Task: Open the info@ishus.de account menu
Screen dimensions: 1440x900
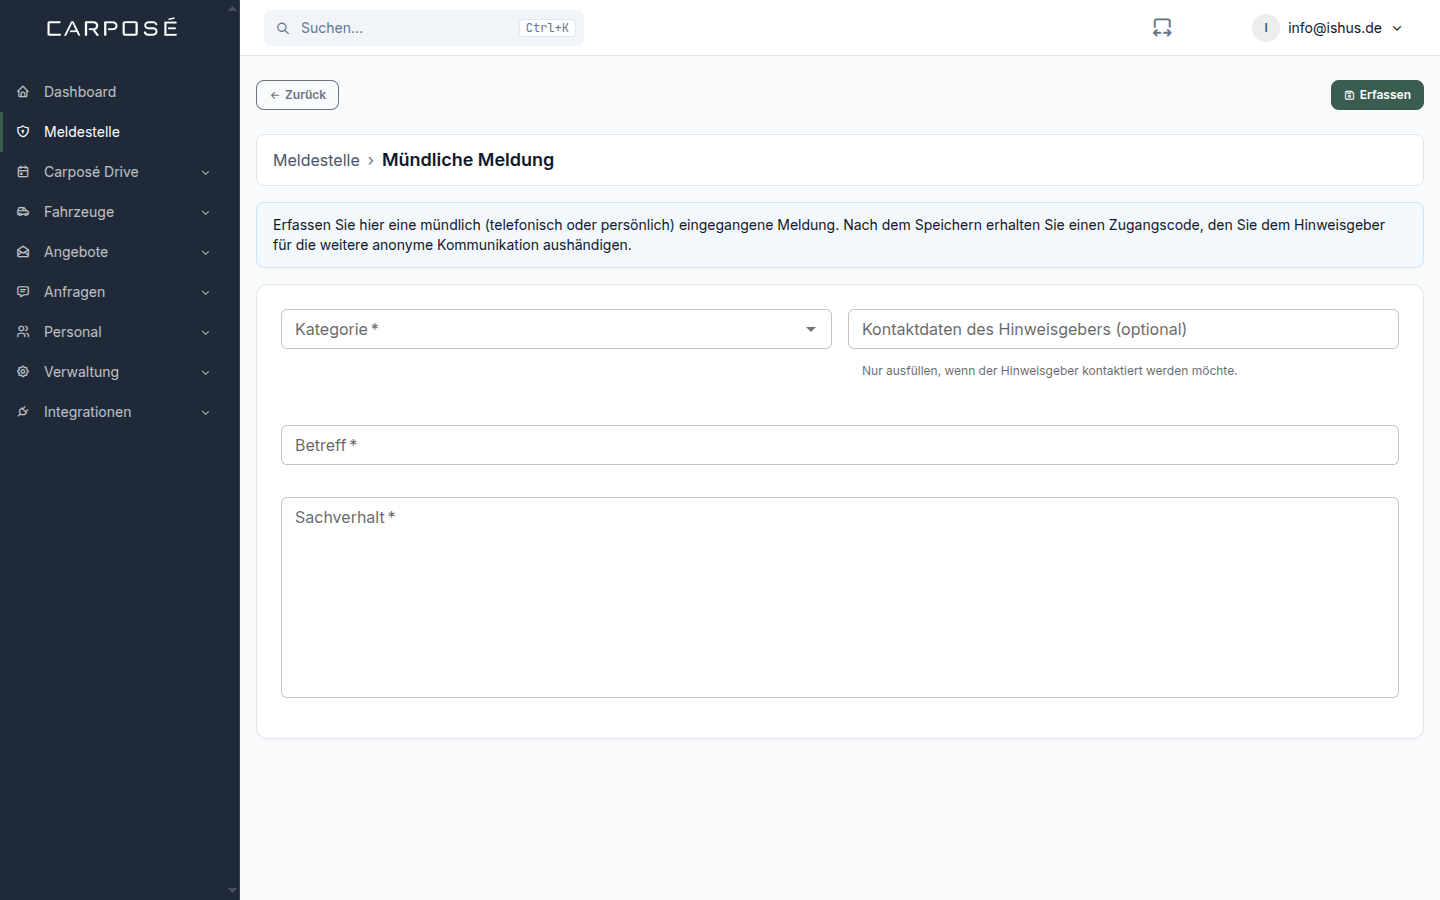Action: tap(1328, 28)
